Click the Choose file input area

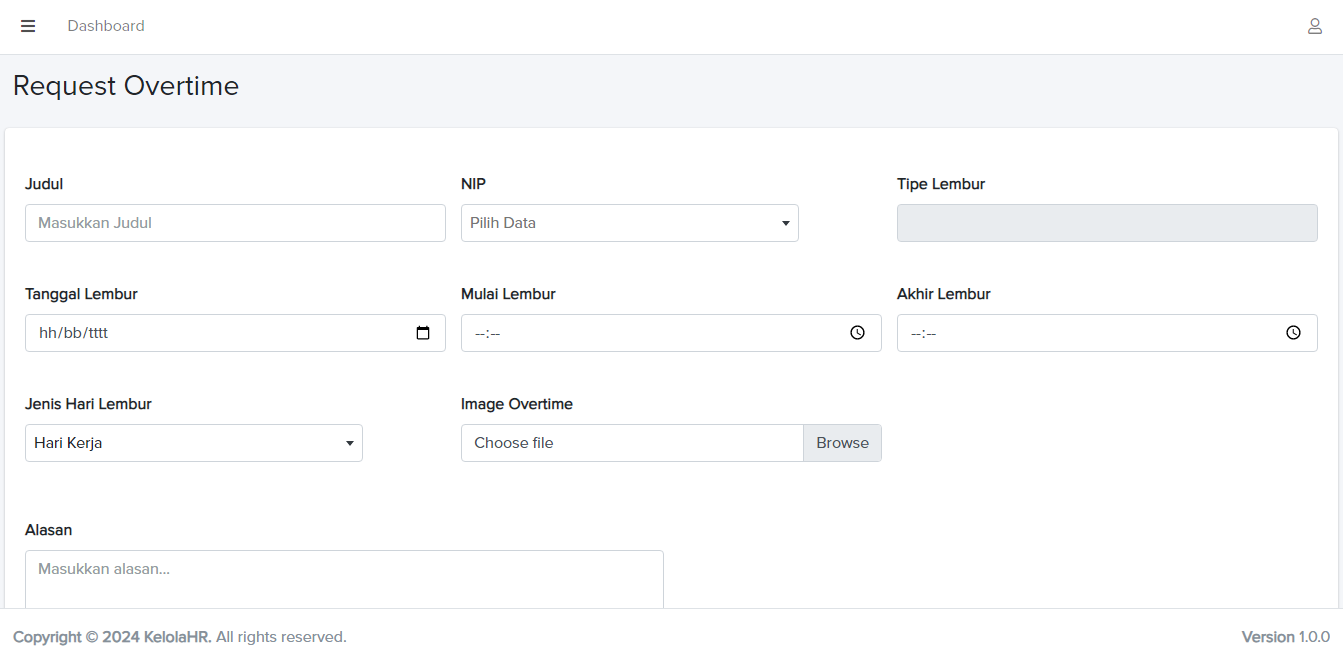point(631,443)
